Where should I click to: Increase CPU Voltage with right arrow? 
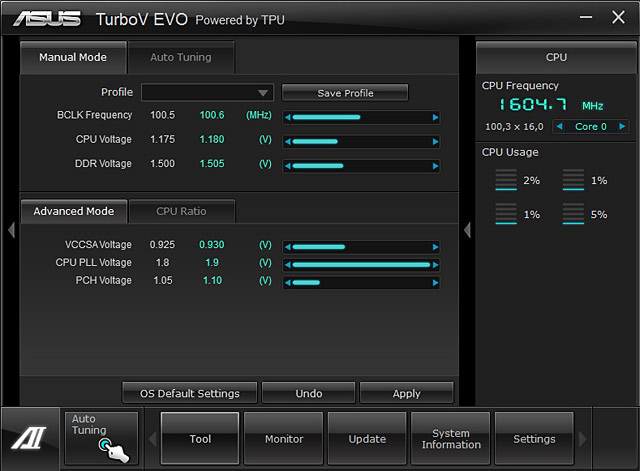[435, 142]
